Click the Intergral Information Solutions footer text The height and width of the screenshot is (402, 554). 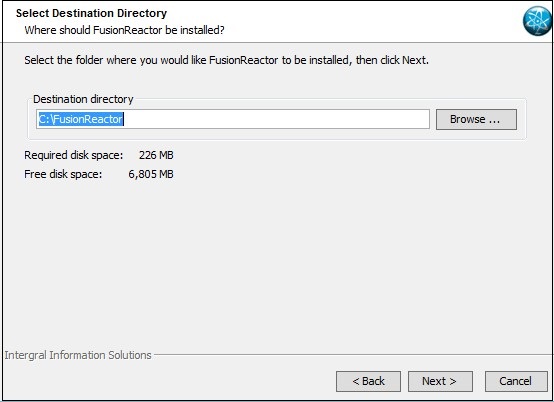coord(78,355)
